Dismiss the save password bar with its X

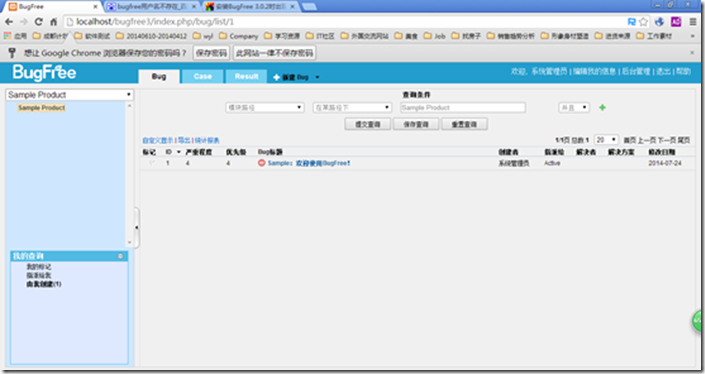[692, 53]
